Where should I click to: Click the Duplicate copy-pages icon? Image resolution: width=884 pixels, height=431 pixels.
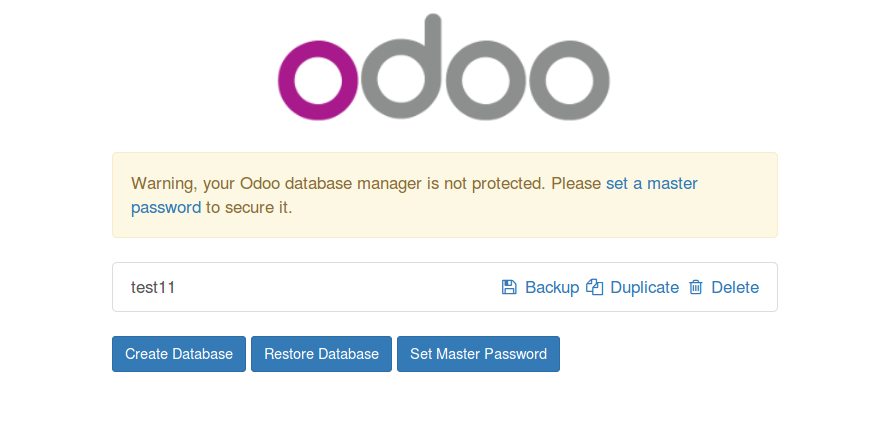point(595,287)
